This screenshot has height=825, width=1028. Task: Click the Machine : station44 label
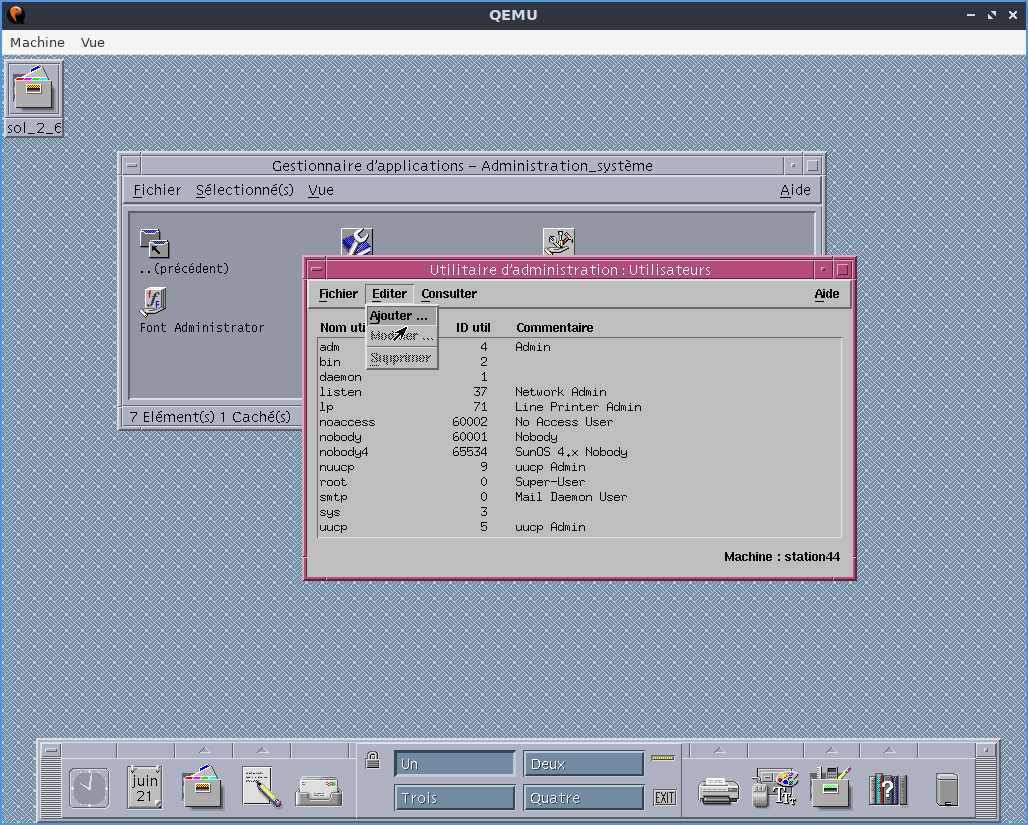pos(781,557)
